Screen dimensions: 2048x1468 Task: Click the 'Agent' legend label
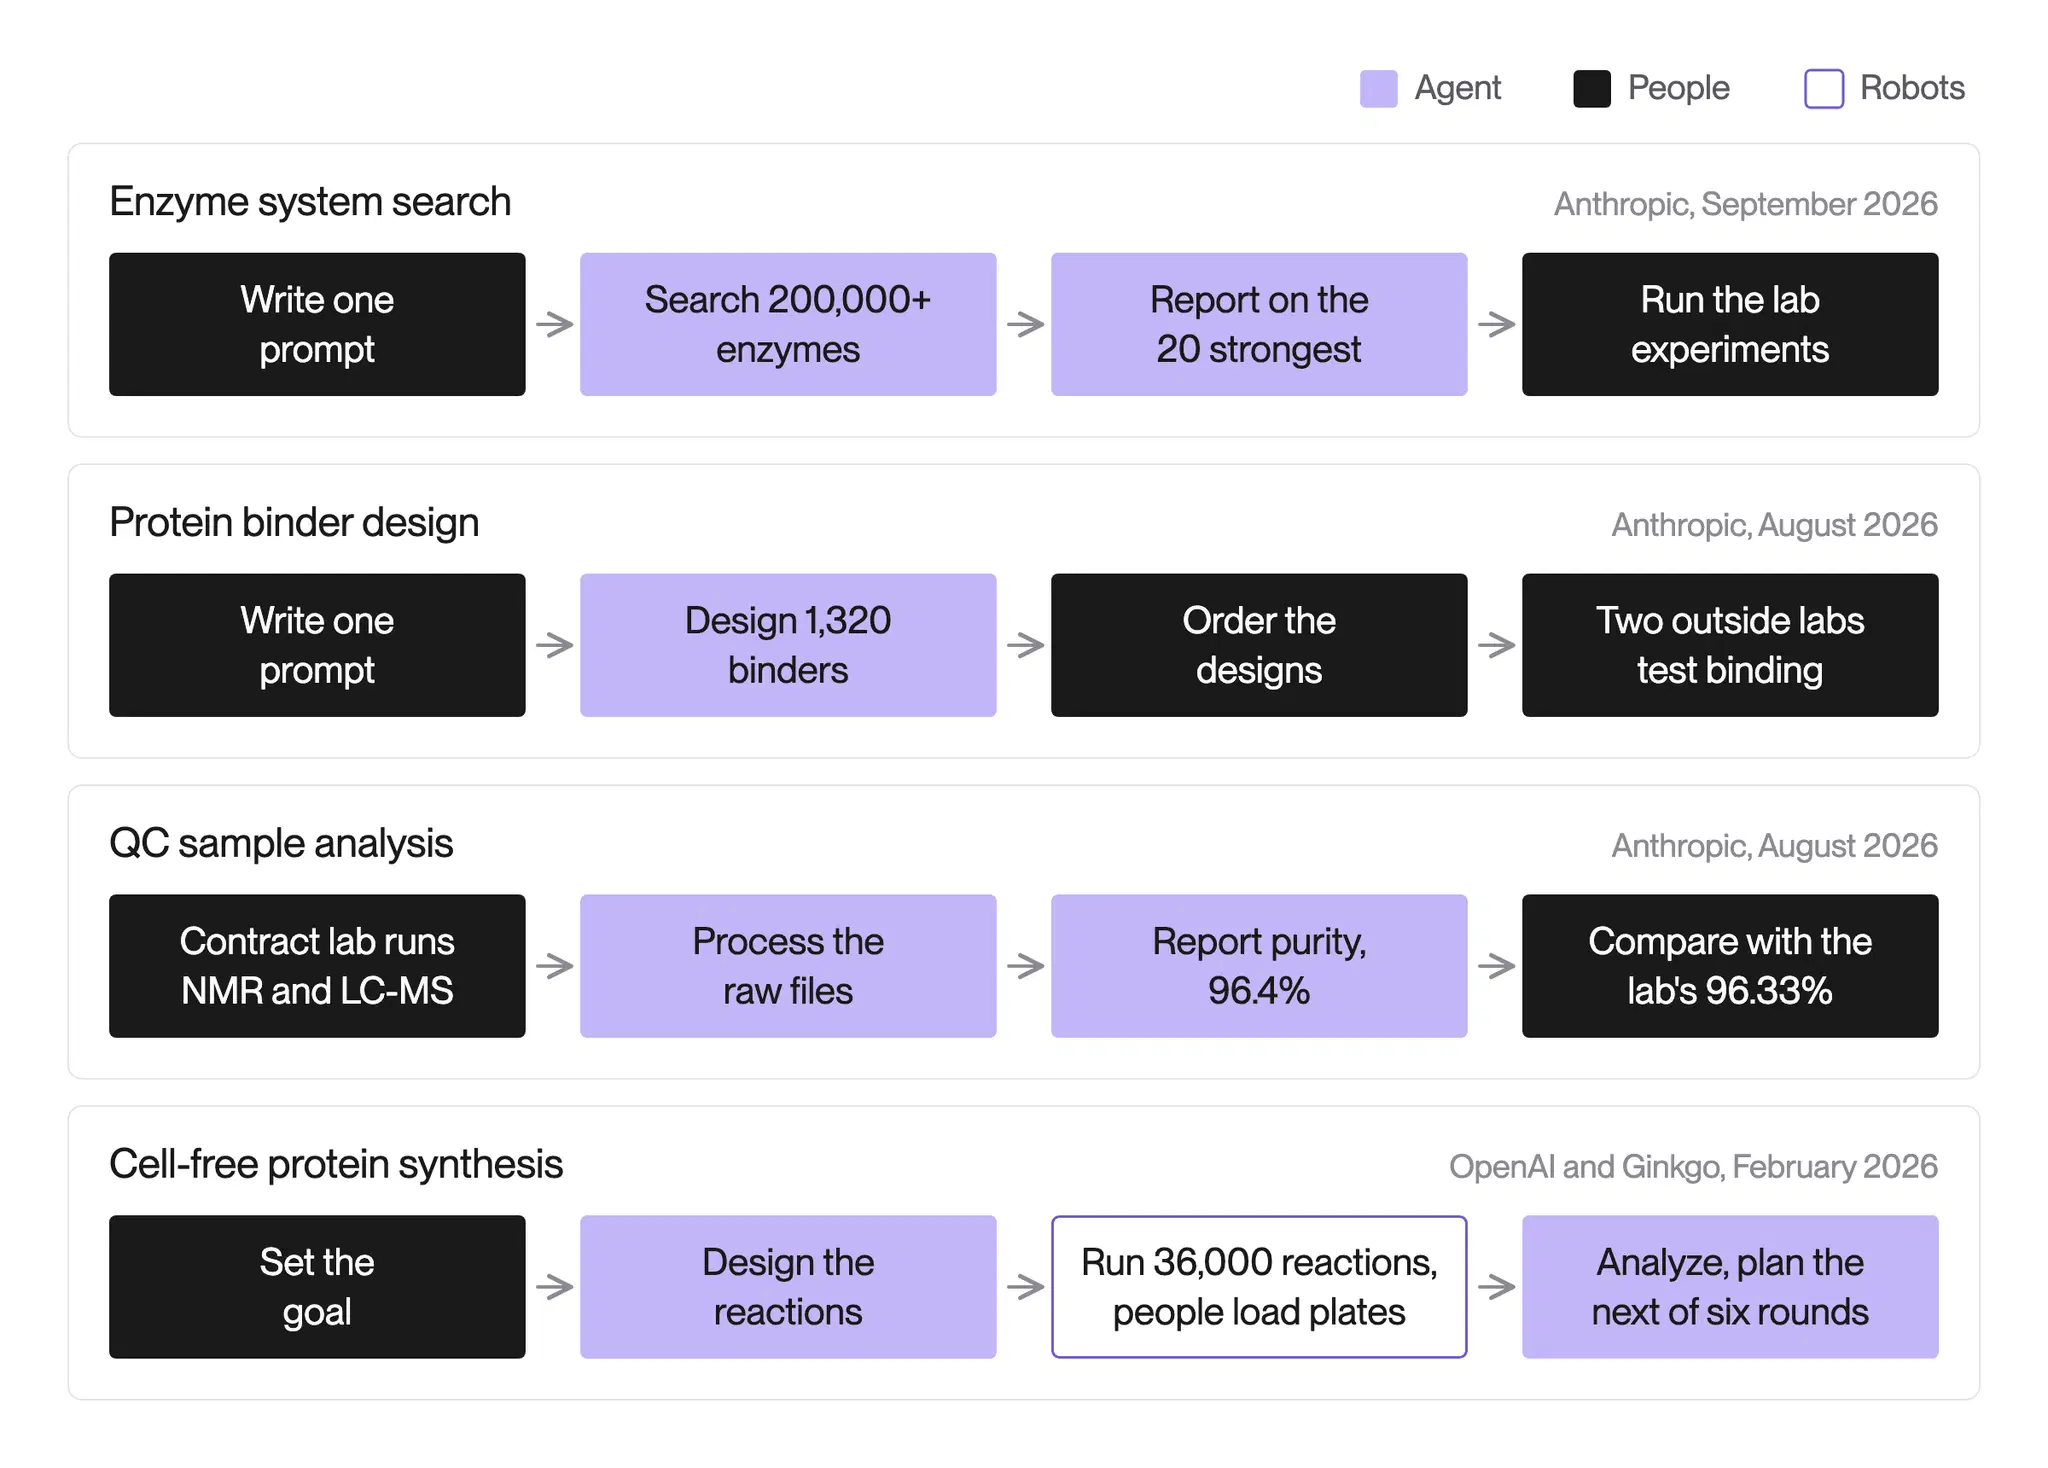pyautogui.click(x=1457, y=88)
